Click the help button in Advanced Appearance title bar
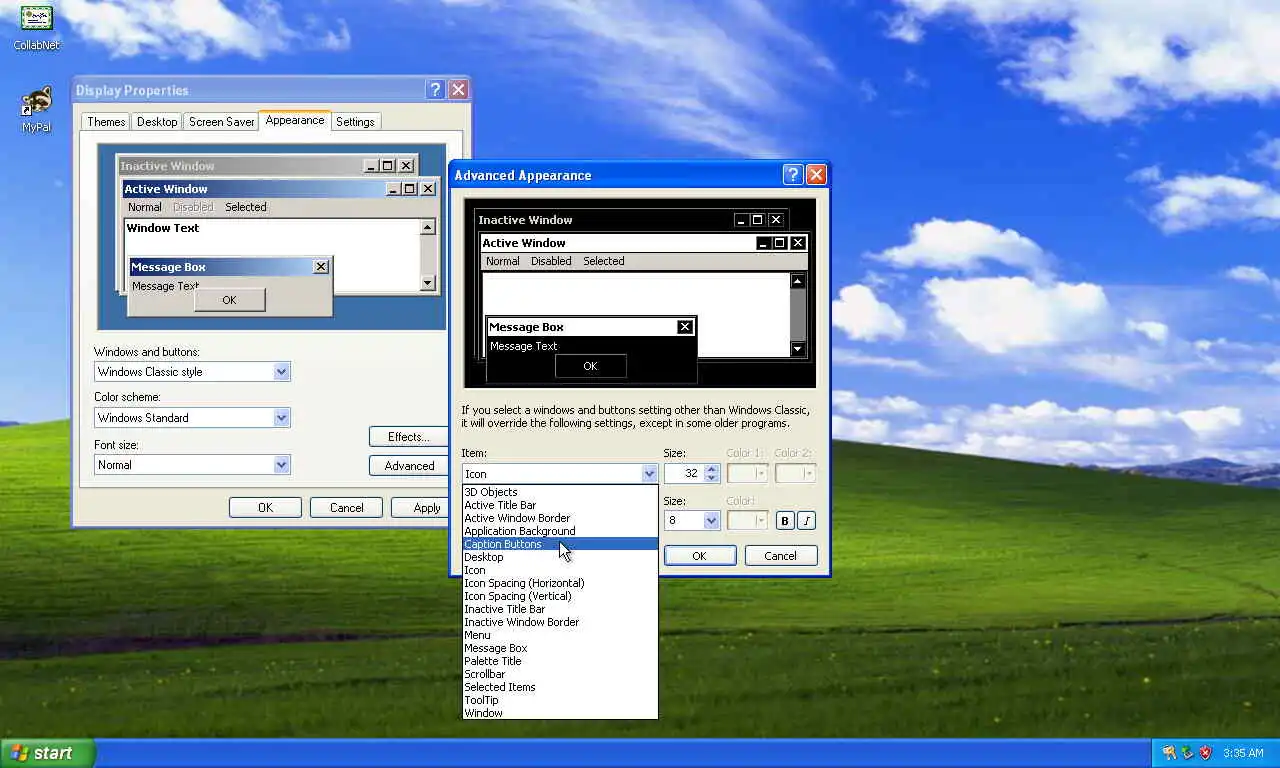 793,175
